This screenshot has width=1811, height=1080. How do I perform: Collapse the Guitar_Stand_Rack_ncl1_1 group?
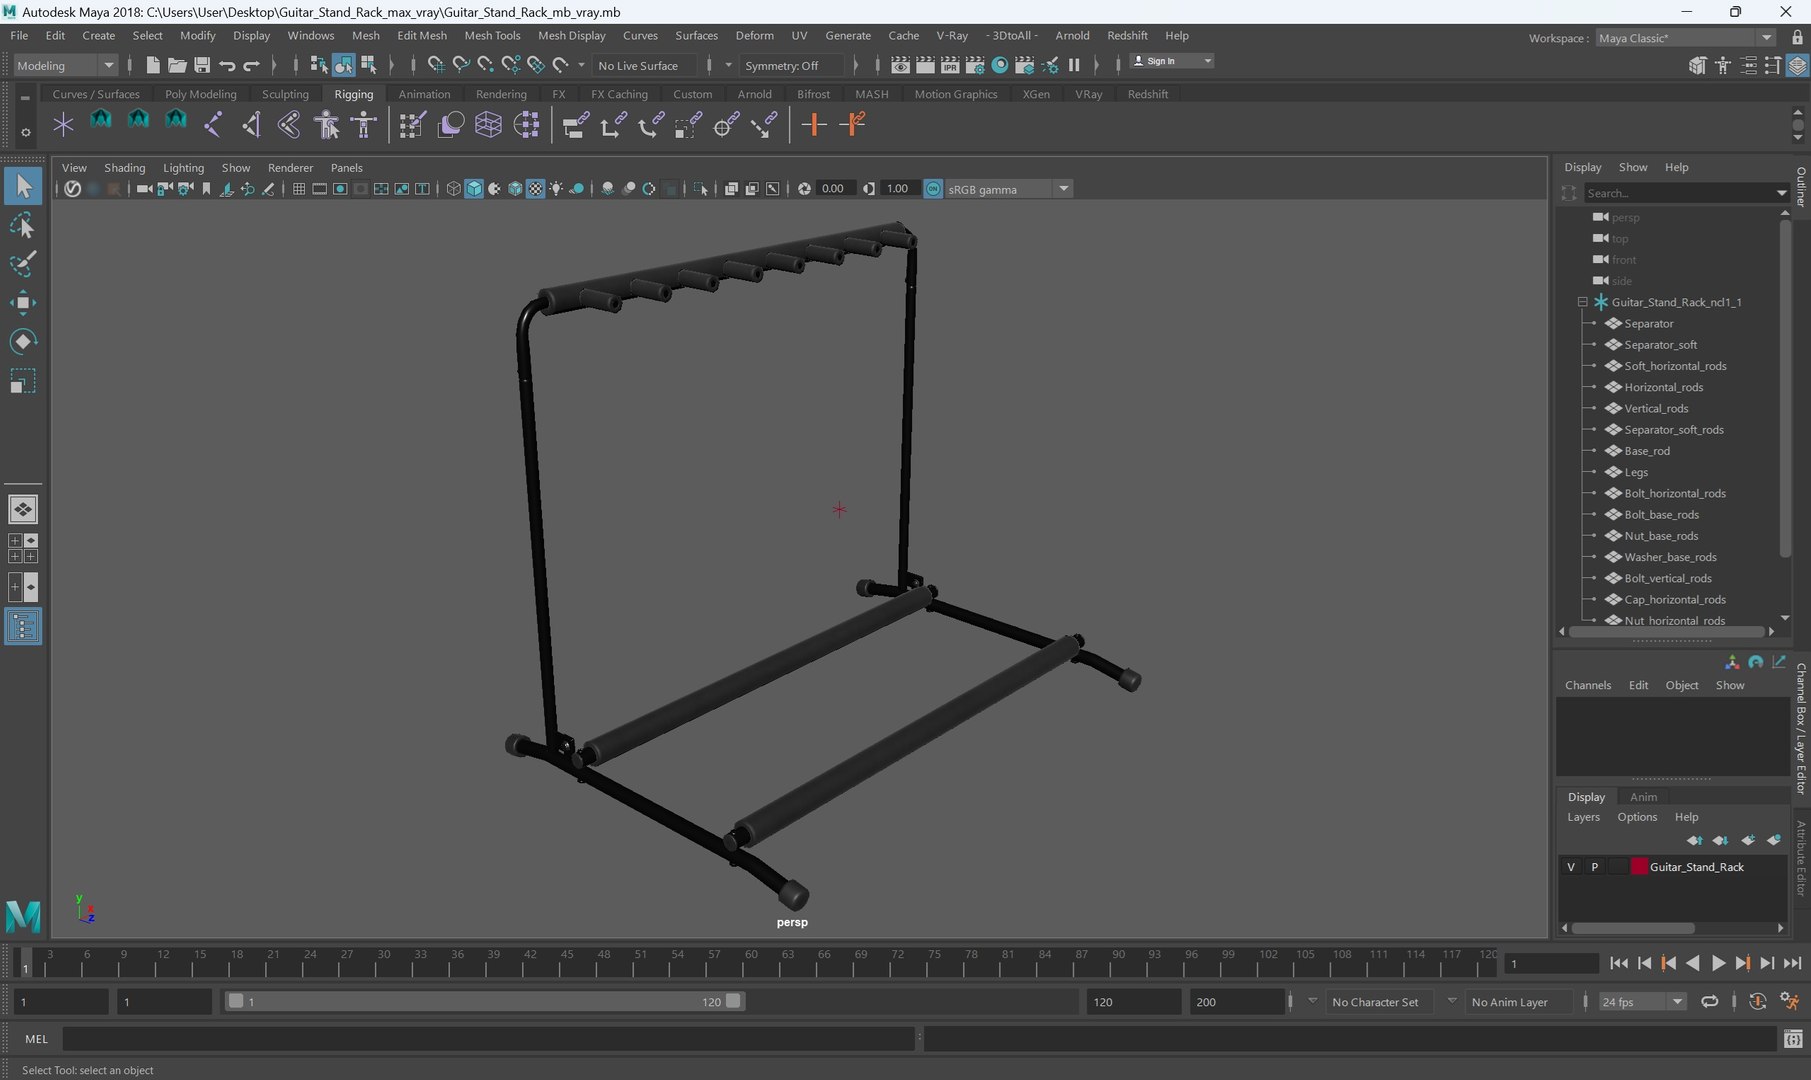click(x=1583, y=302)
